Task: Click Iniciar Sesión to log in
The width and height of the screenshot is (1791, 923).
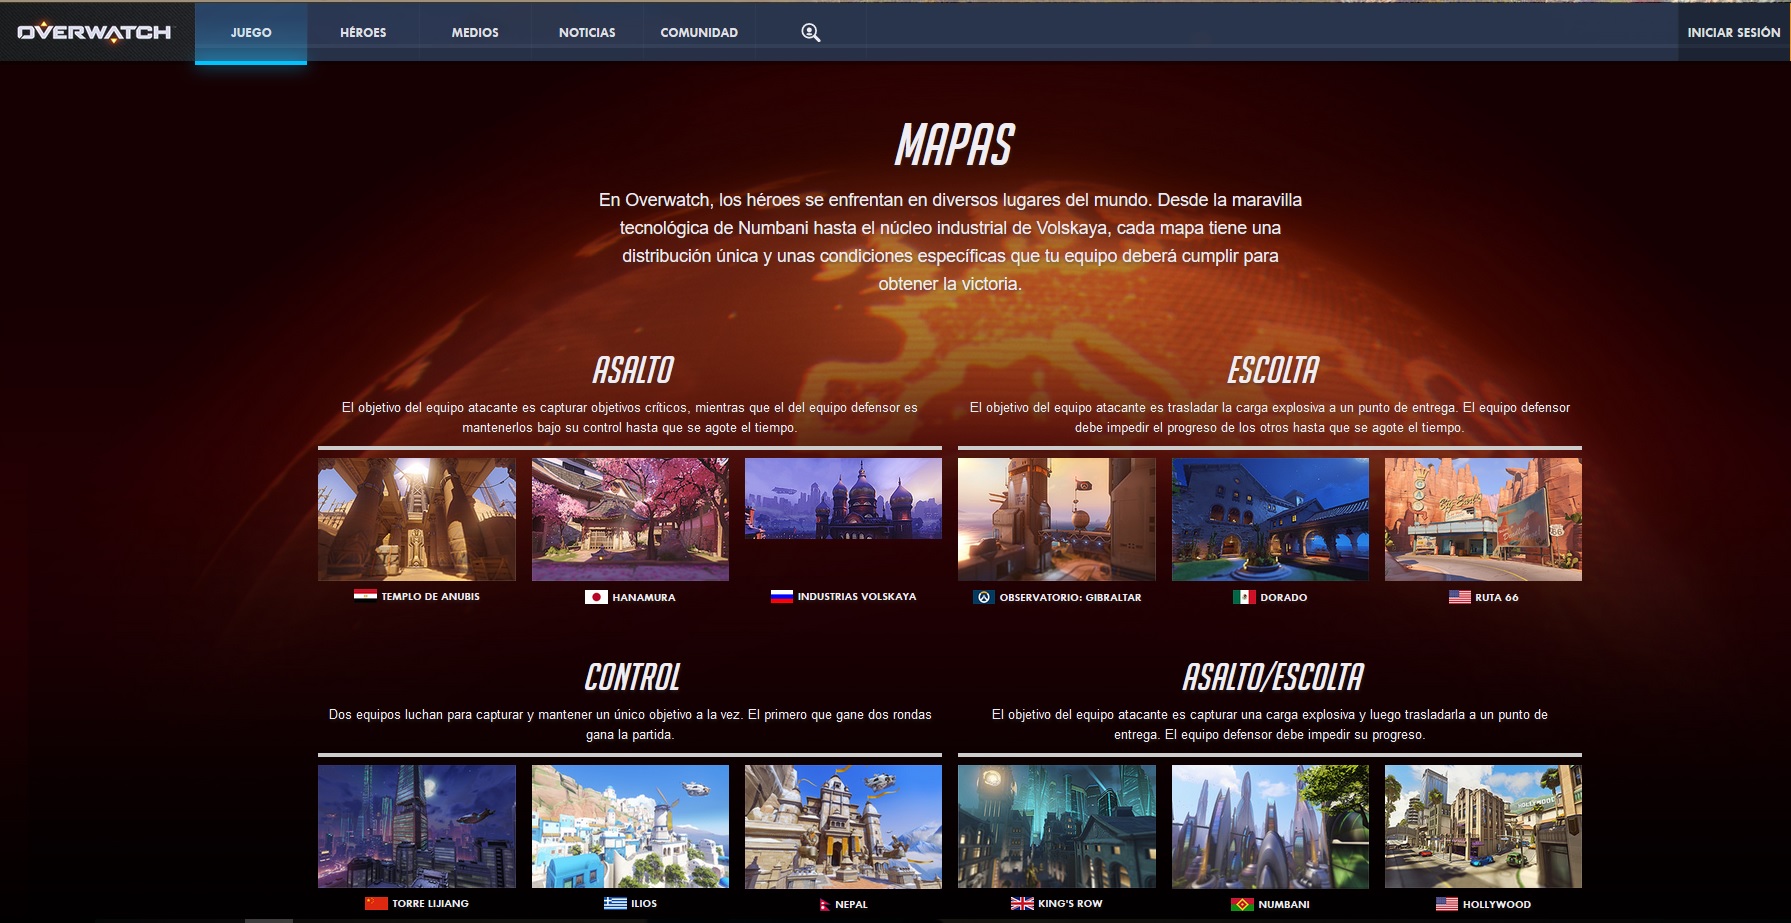Action: (x=1734, y=32)
